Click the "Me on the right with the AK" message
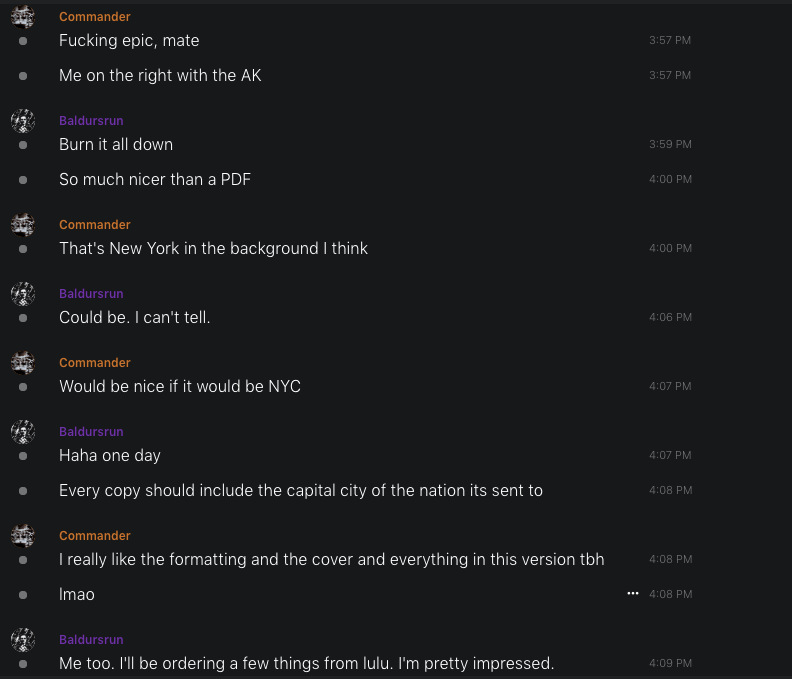792x679 pixels. coord(160,75)
